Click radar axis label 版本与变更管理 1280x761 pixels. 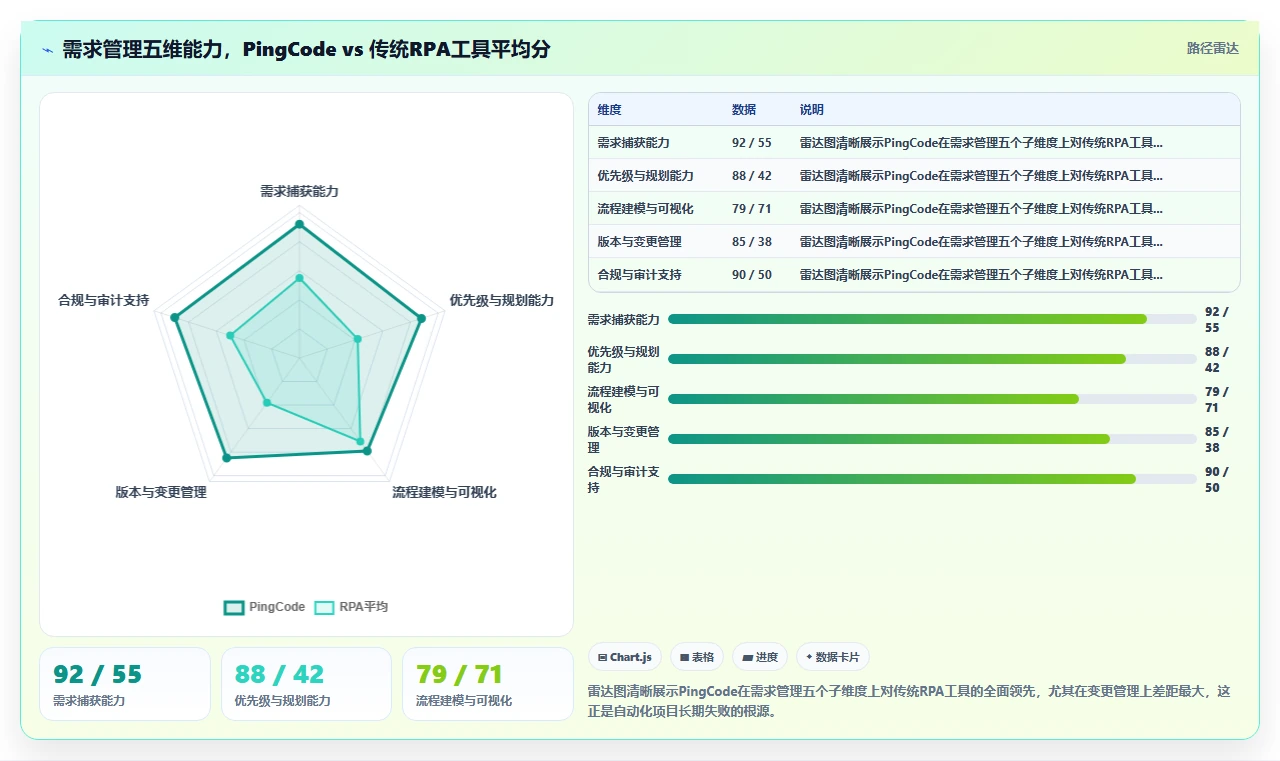(x=161, y=492)
